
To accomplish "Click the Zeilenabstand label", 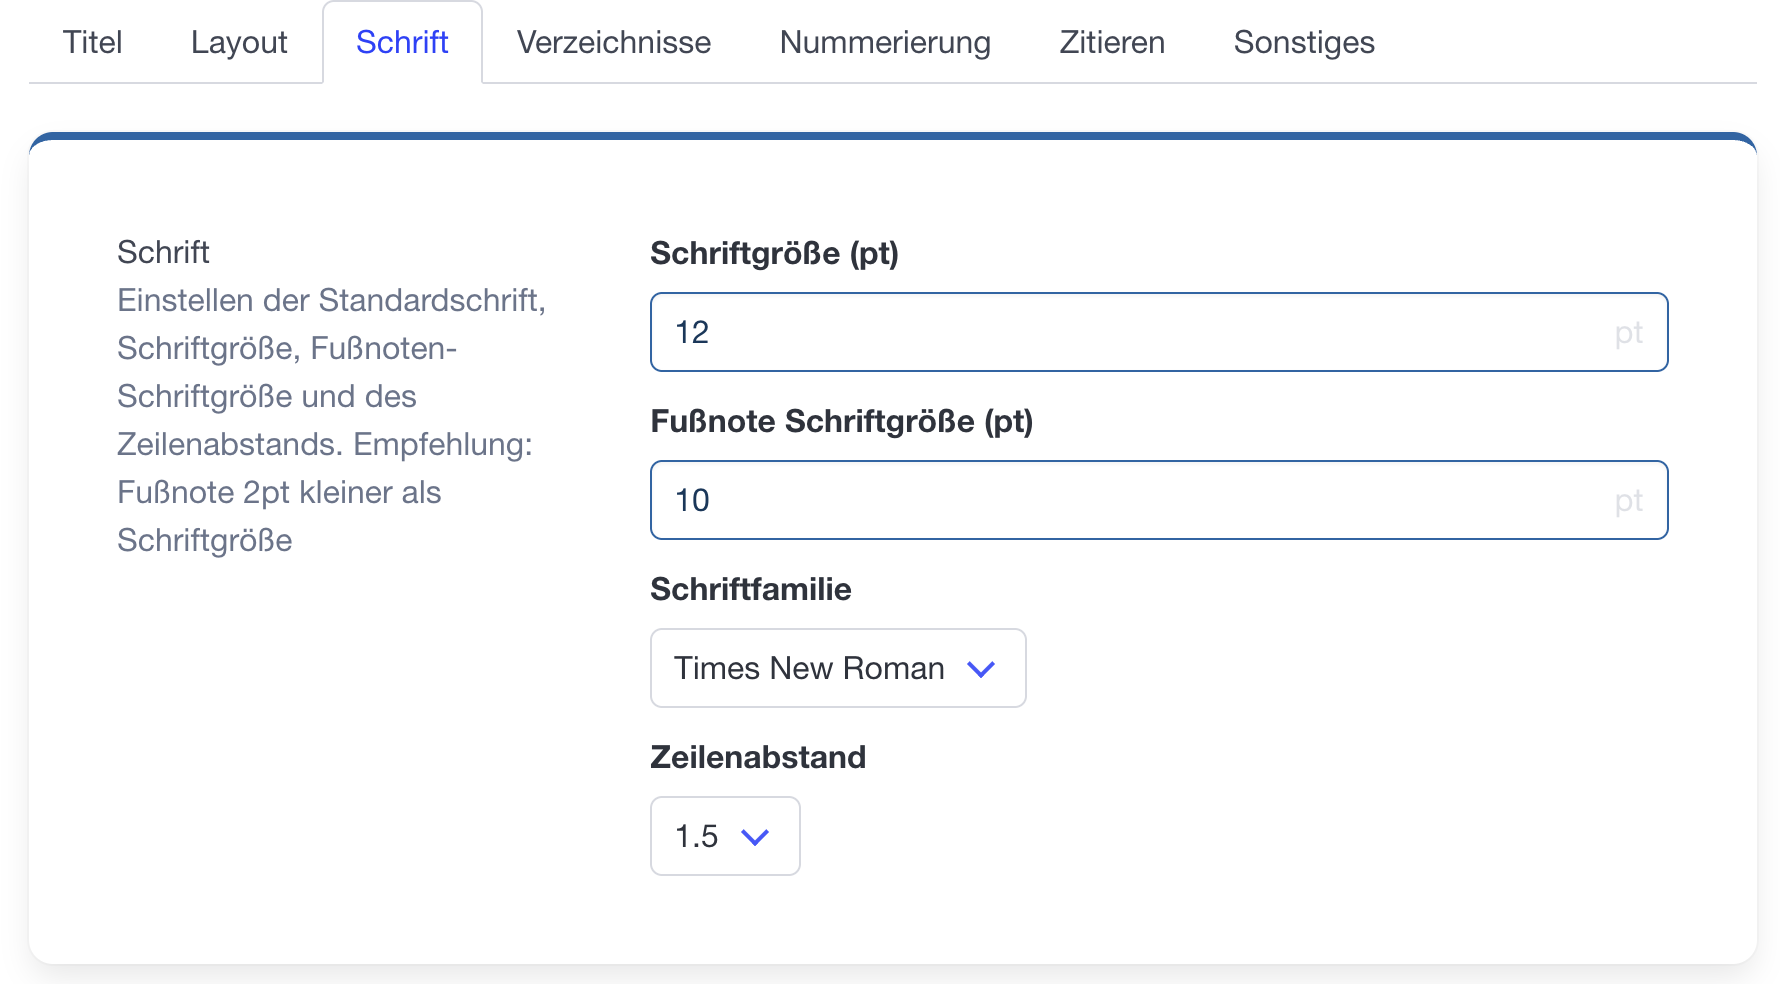I will click(757, 757).
